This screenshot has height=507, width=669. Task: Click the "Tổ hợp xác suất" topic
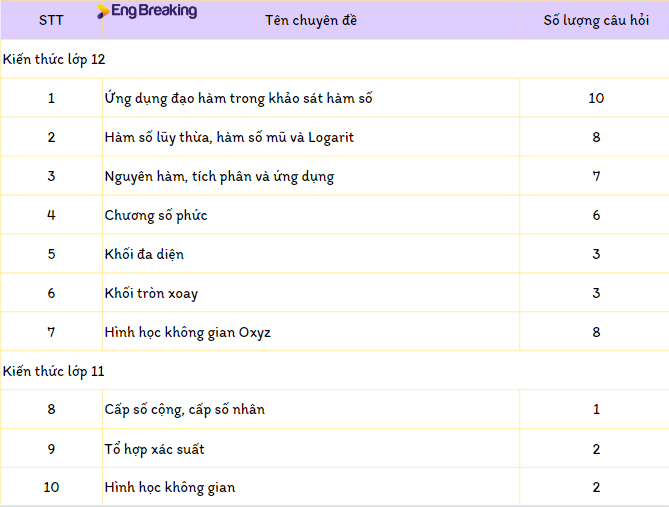(154, 449)
